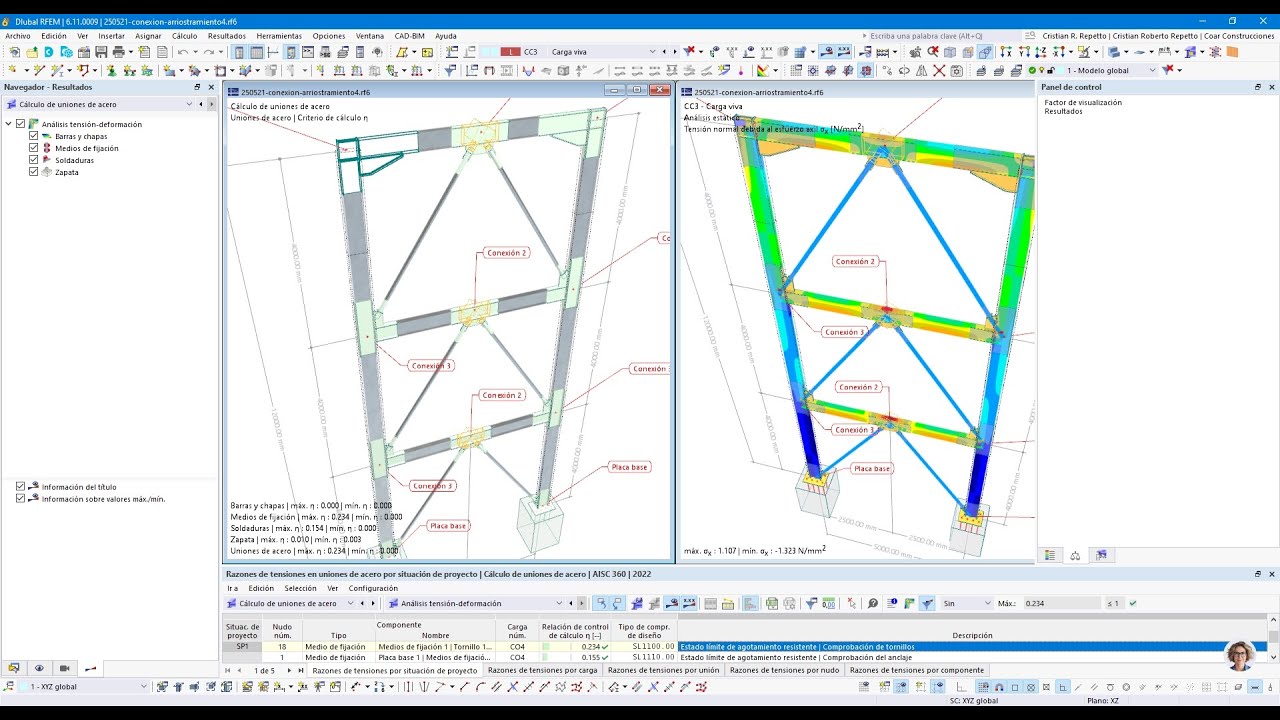Collapse the Análisis tensión-deformación tree node
This screenshot has height=720, width=1280.
tap(8, 124)
